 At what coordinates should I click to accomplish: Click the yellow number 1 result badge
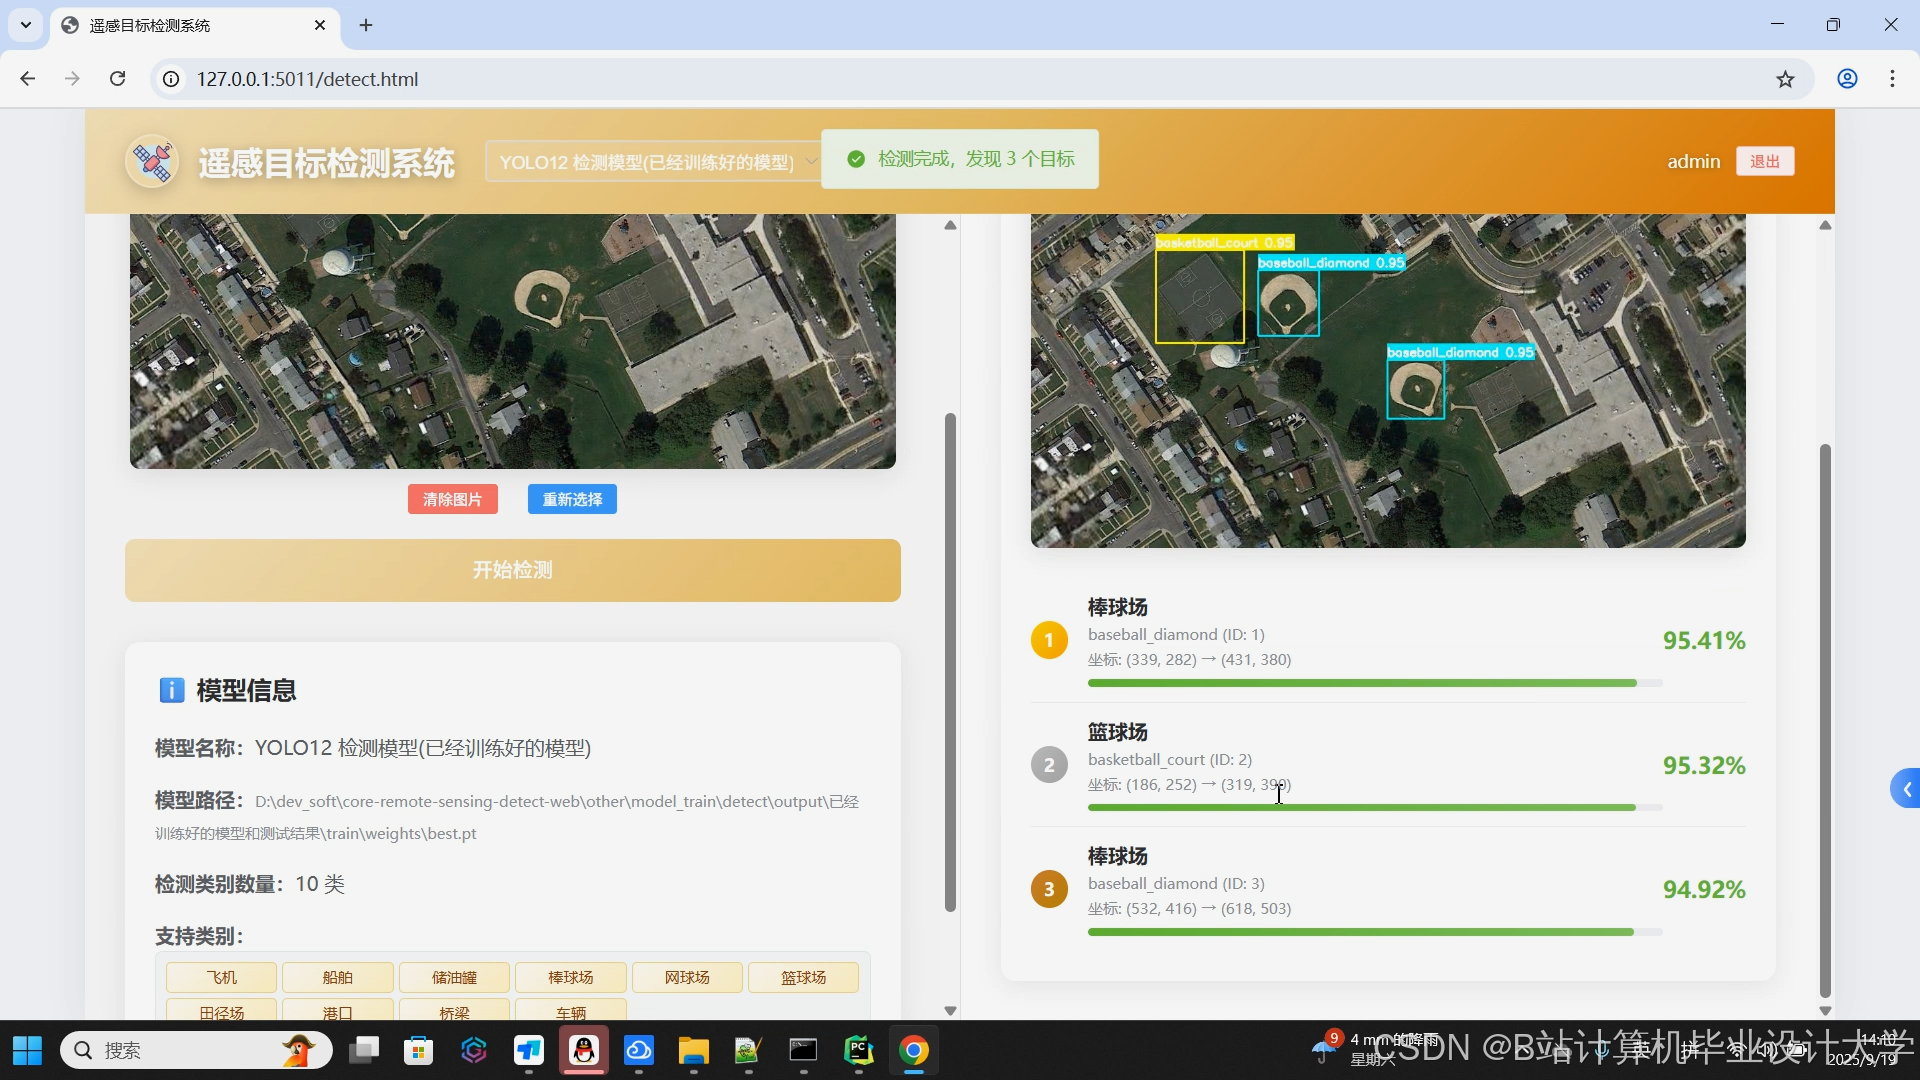coord(1049,641)
